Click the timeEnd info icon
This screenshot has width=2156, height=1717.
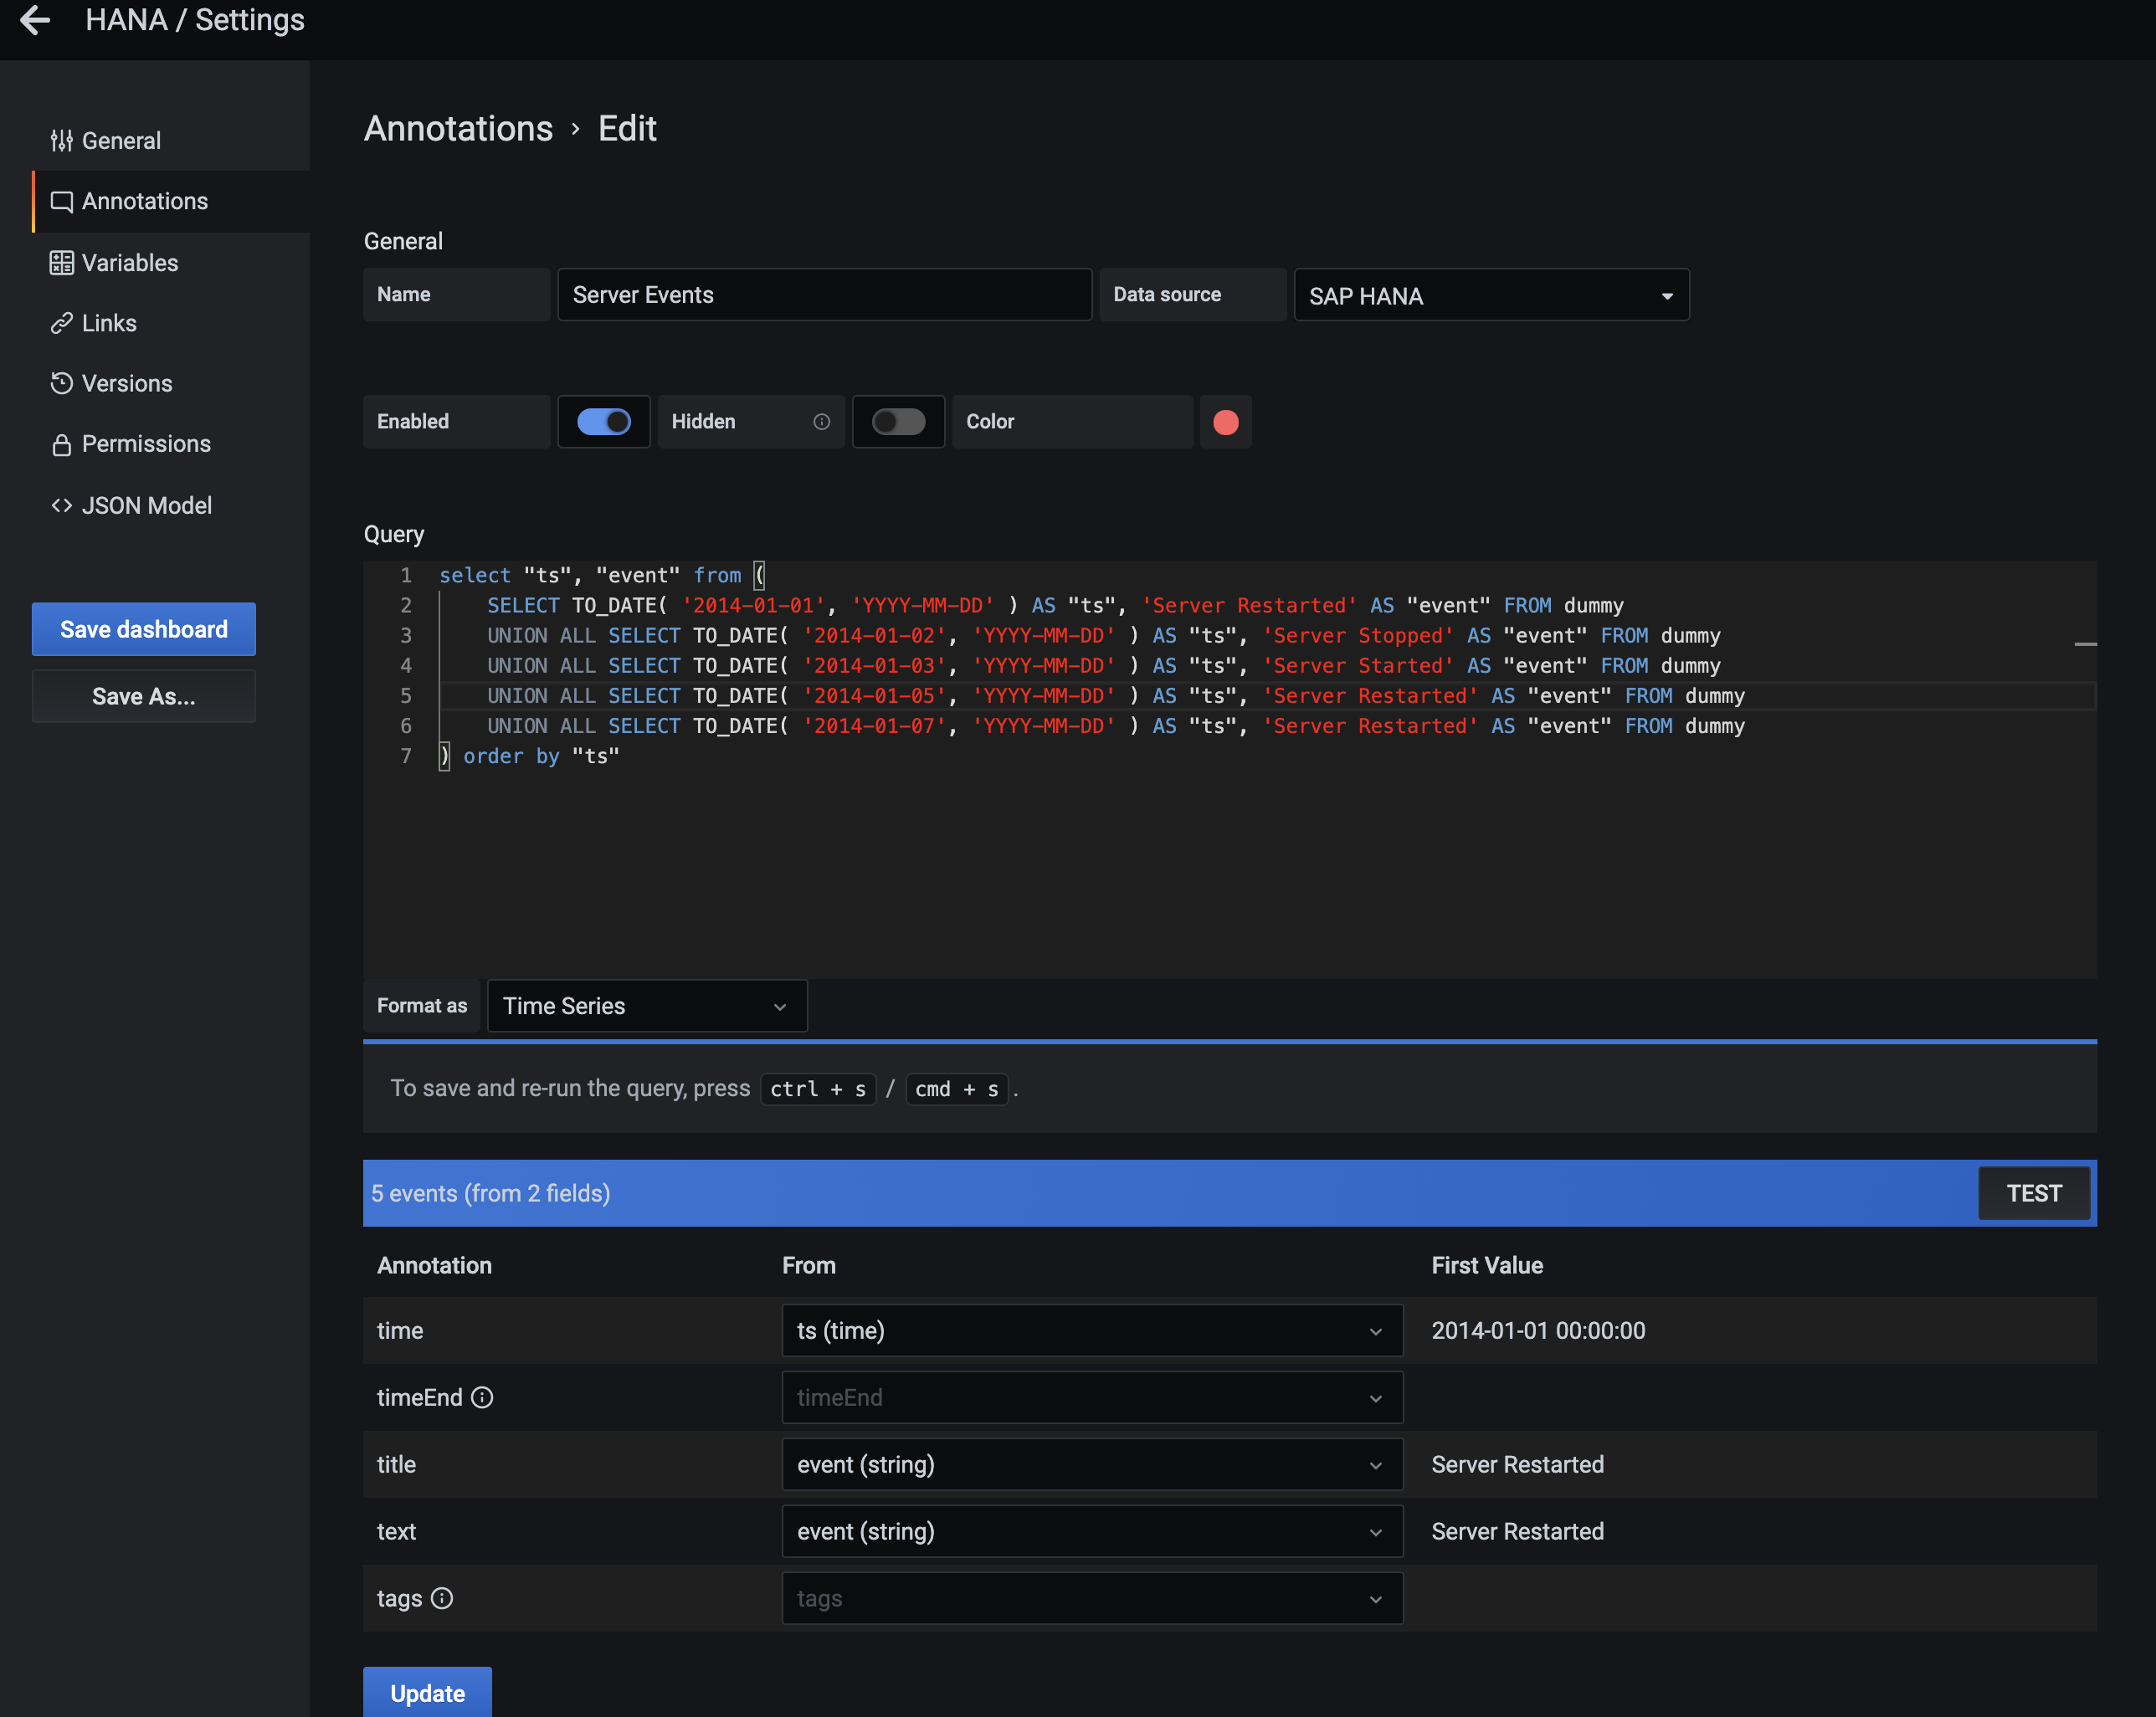click(482, 1397)
